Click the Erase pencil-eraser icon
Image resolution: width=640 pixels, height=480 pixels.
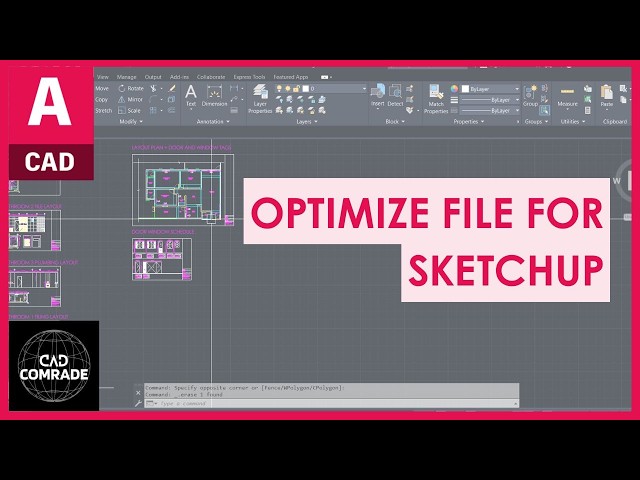pos(172,88)
